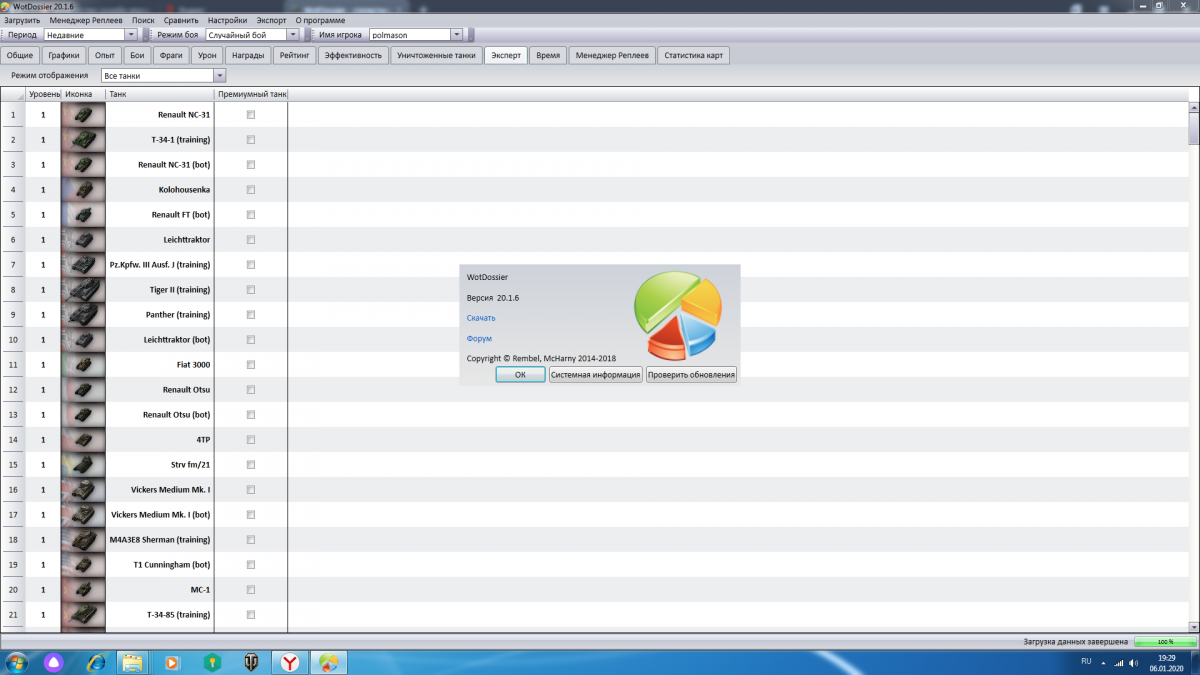Click the Leichttraktor row 6 tank icon
This screenshot has width=1200, height=675.
[83, 240]
